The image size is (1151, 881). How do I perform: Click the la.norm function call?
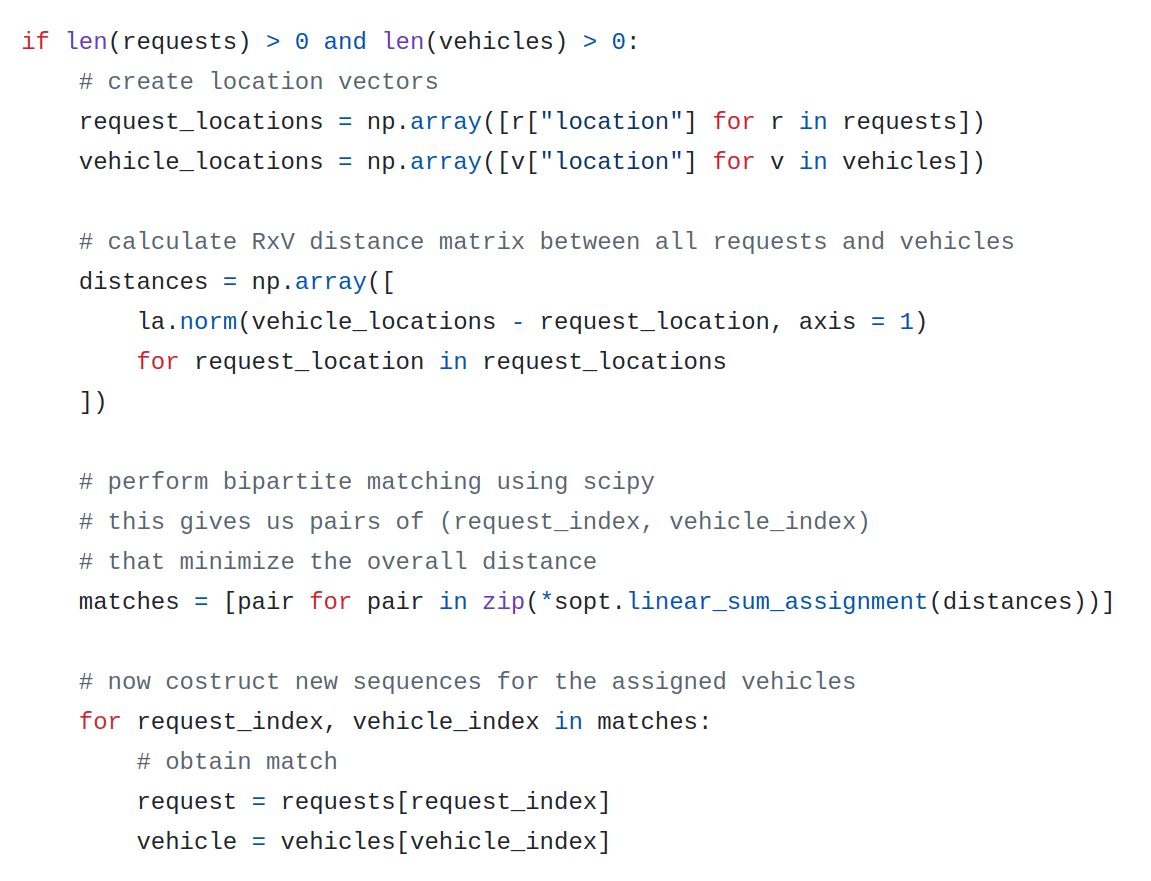188,322
